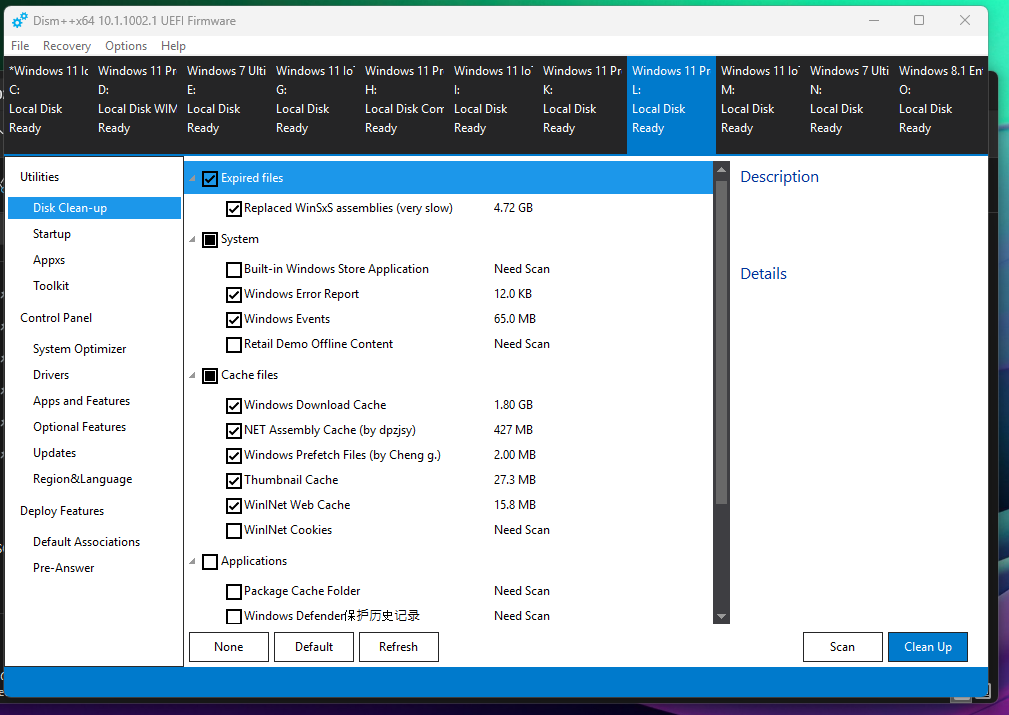Toggle the System group checkbox
Image resolution: width=1009 pixels, height=715 pixels.
click(210, 239)
